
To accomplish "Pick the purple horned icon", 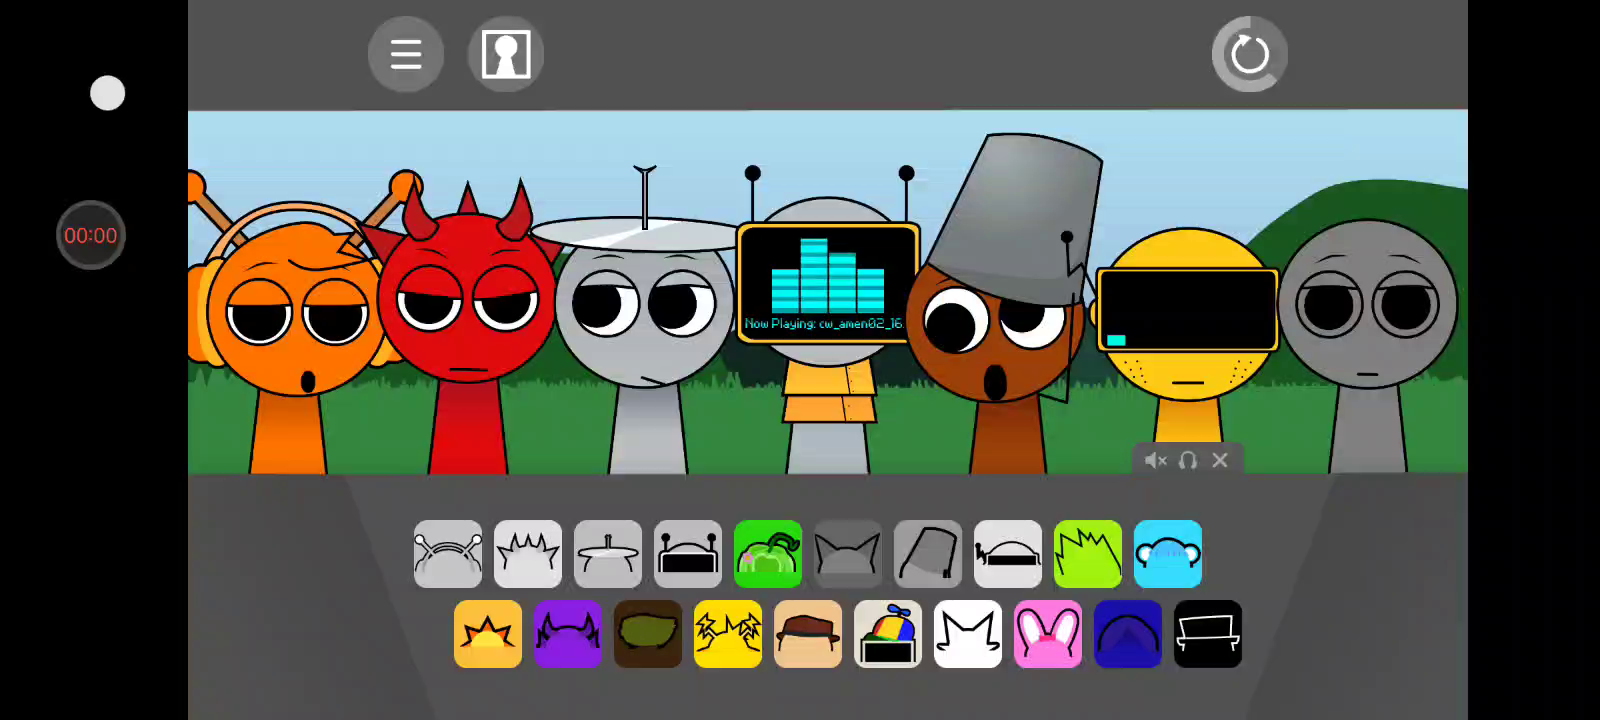I will [568, 634].
